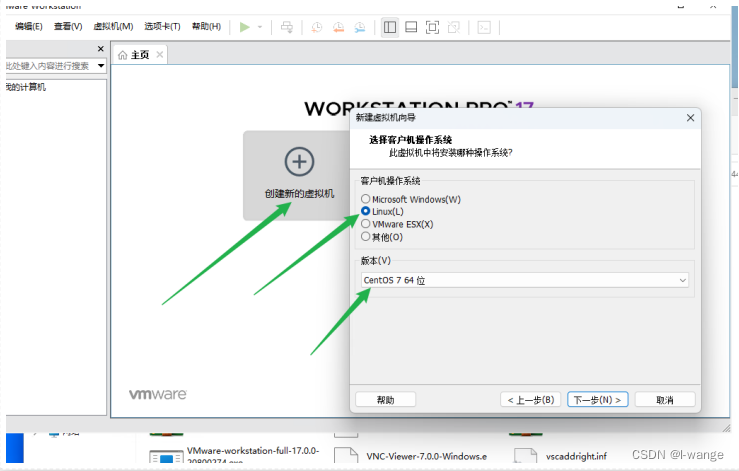This screenshot has height=471, width=739.
Task: Click the 下一步(N) next button
Action: point(598,400)
